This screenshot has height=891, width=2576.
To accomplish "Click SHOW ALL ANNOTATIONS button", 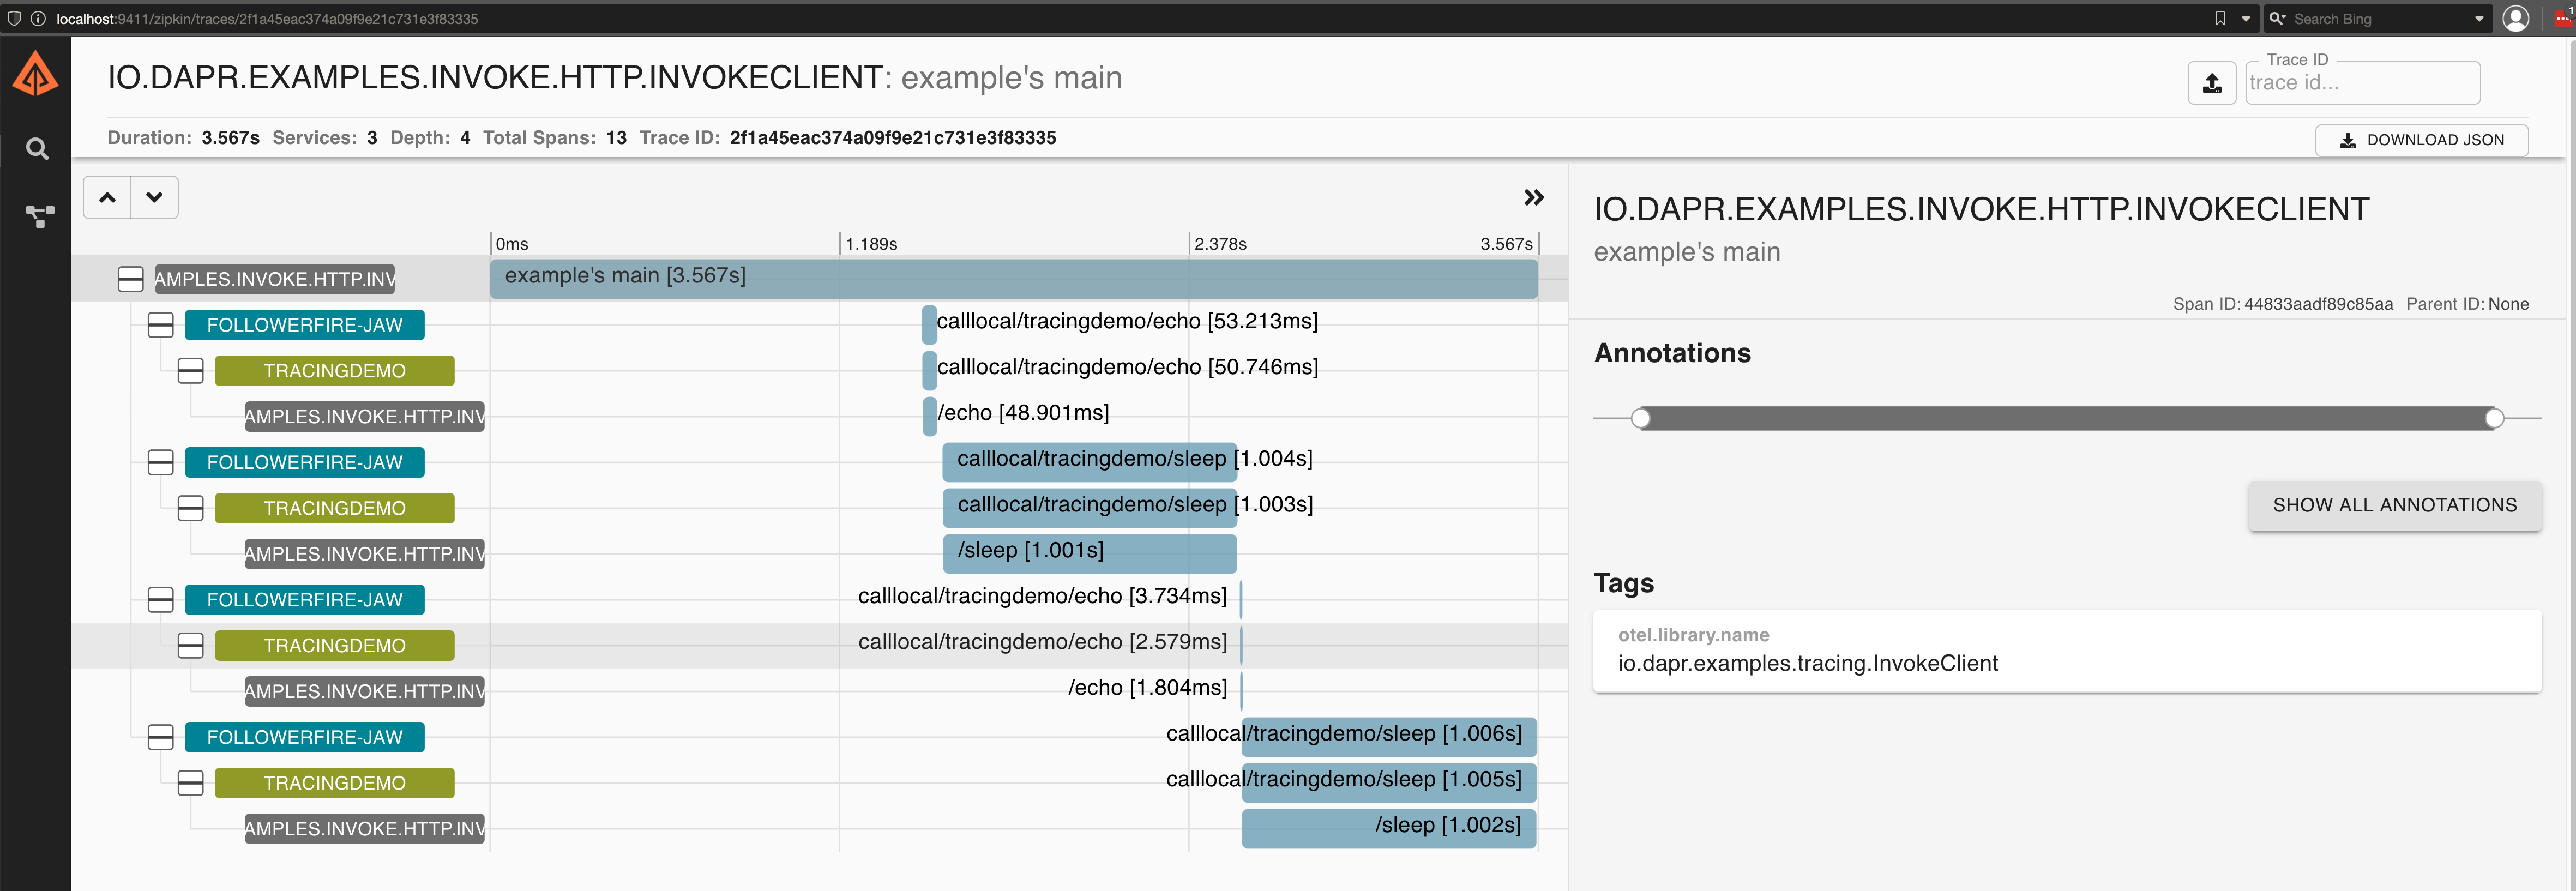I will coord(2394,505).
